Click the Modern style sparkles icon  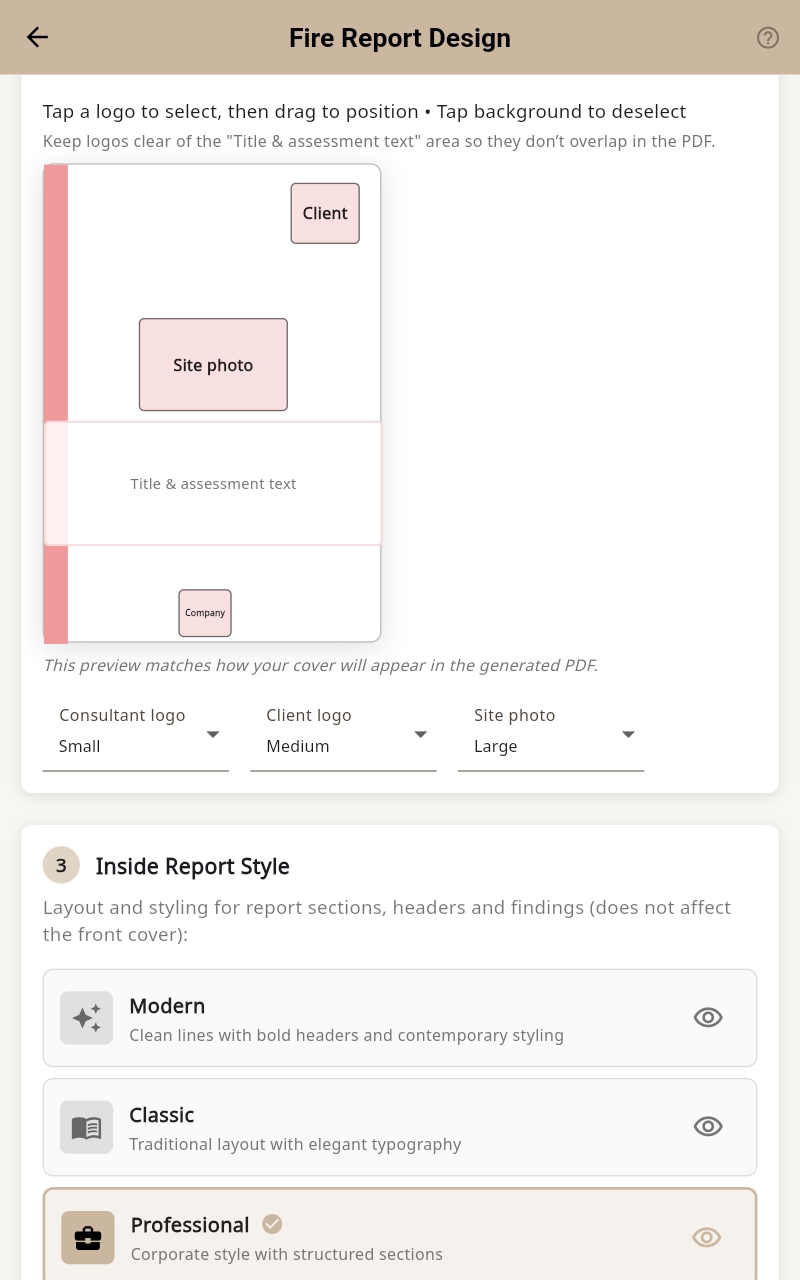[86, 1018]
